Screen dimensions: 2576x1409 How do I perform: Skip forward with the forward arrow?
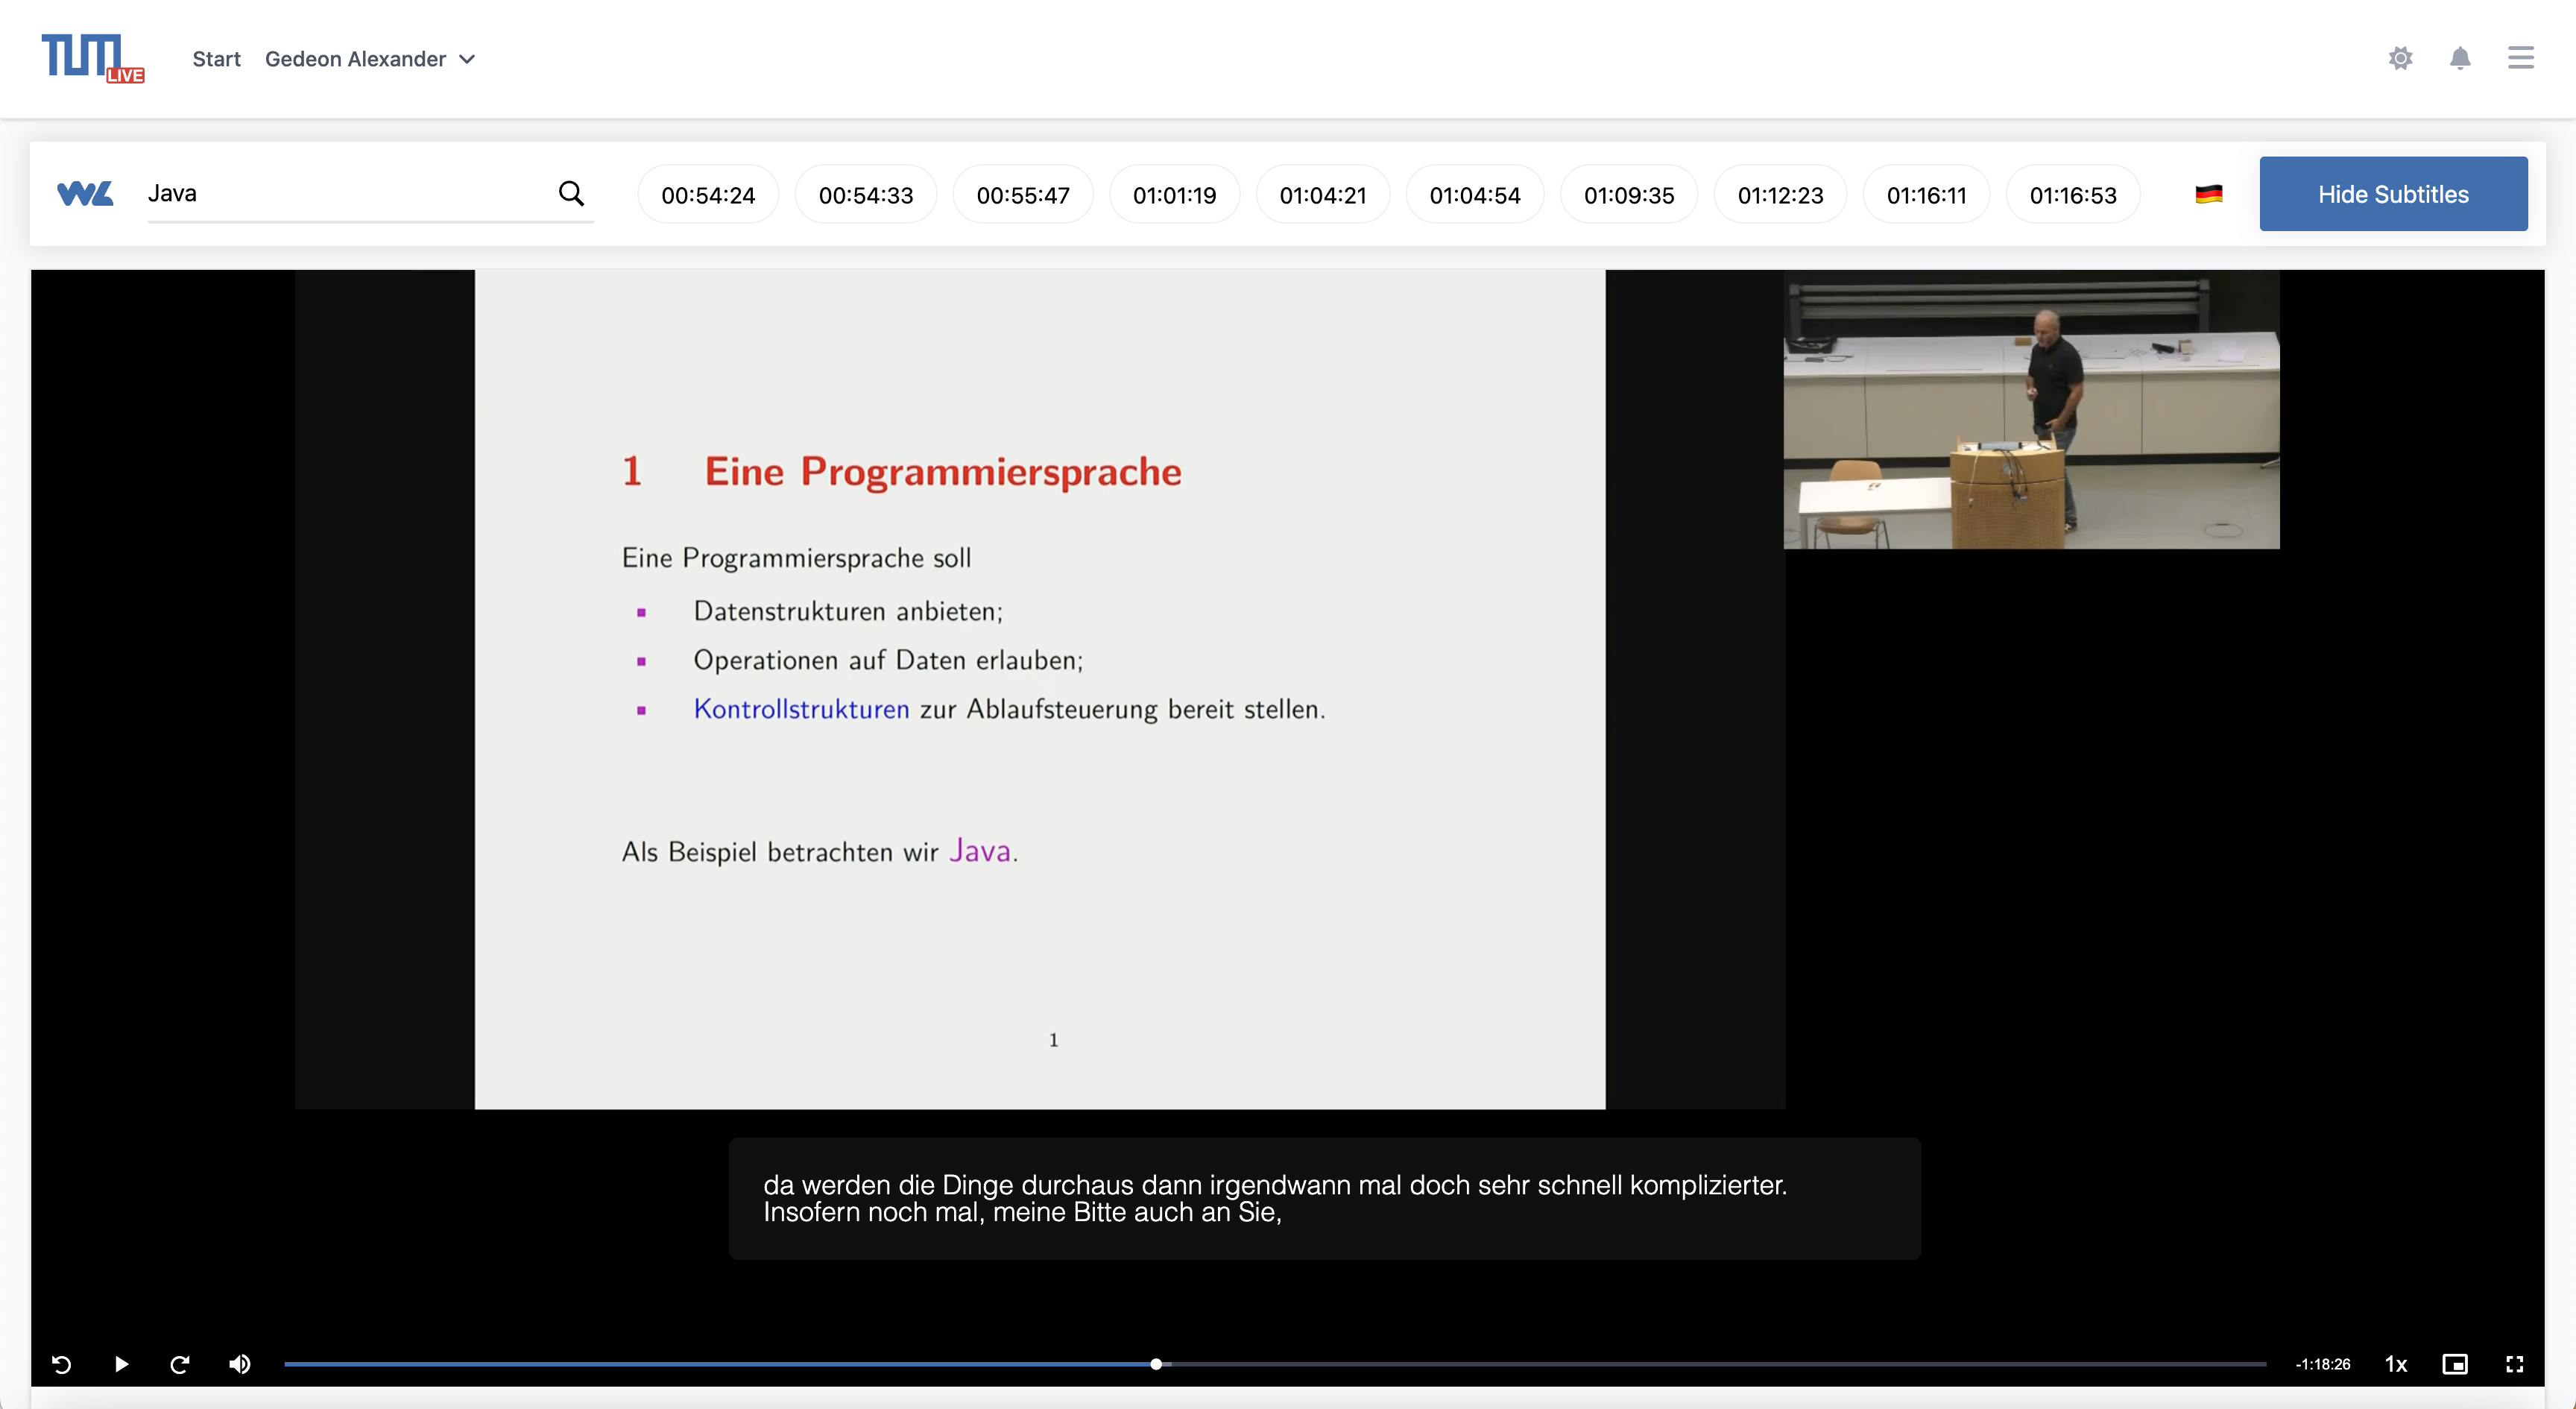(x=180, y=1364)
